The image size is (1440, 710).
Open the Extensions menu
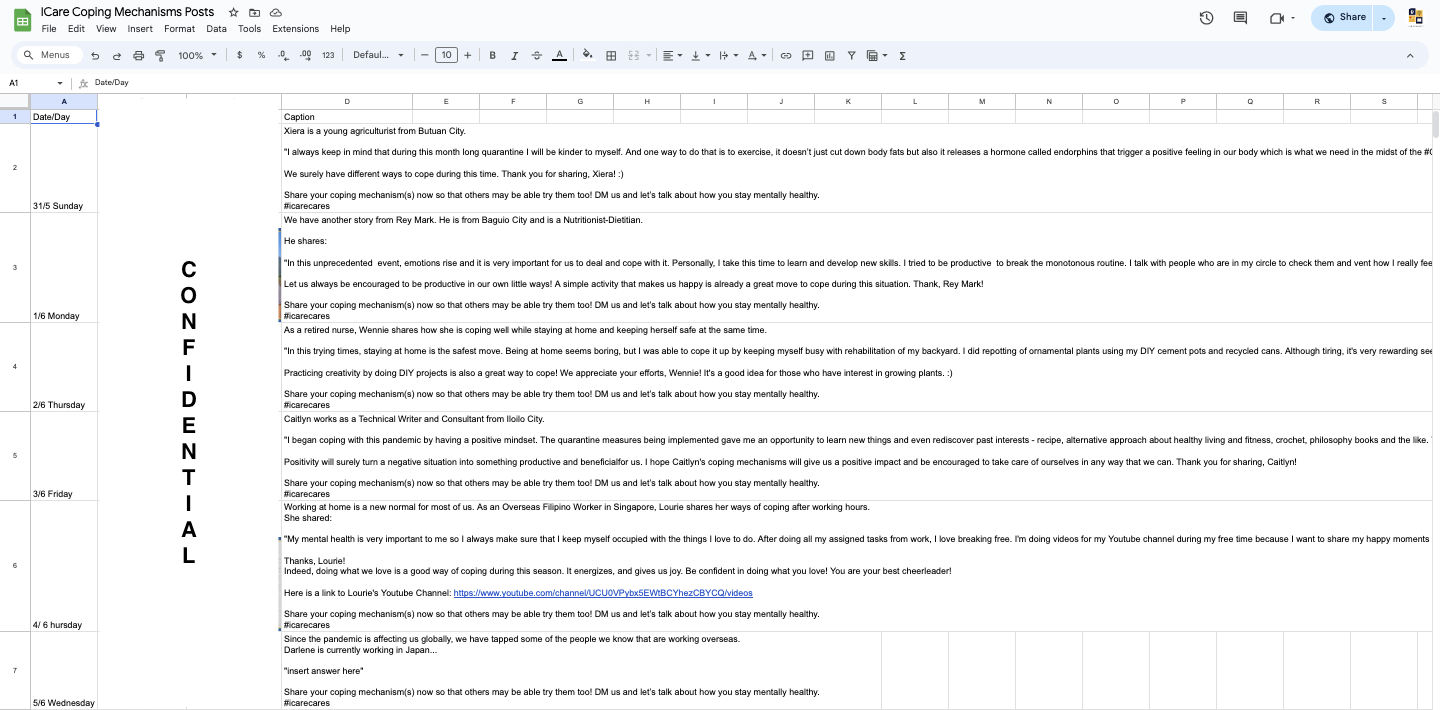295,29
